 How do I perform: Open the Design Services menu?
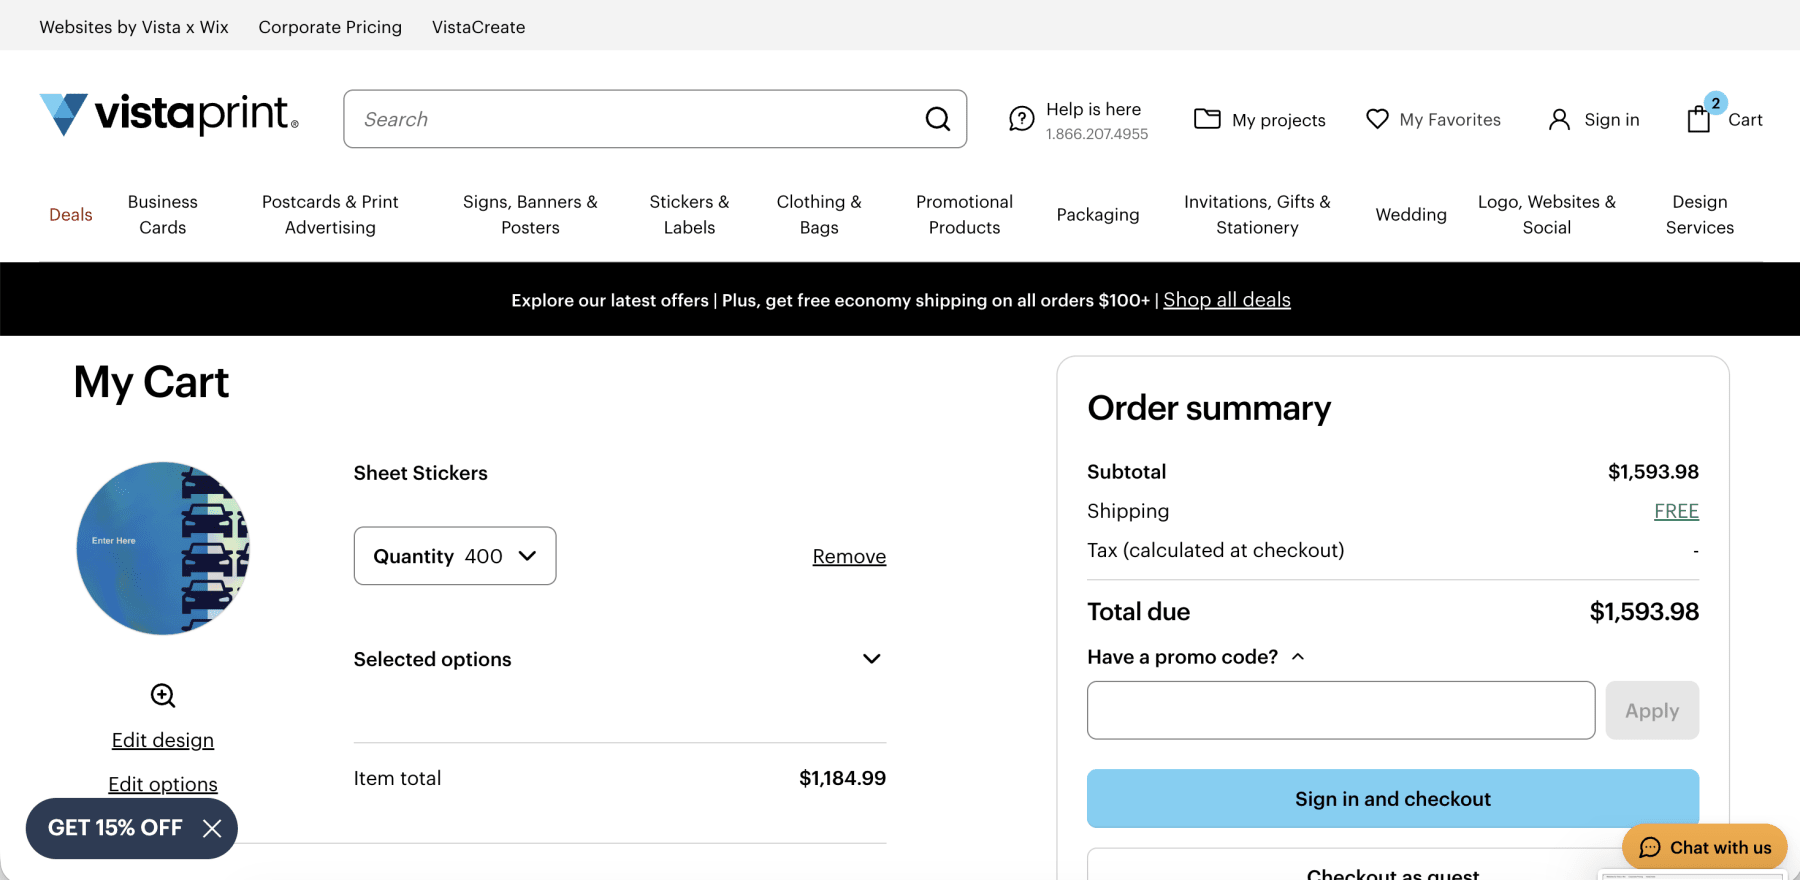[1700, 215]
